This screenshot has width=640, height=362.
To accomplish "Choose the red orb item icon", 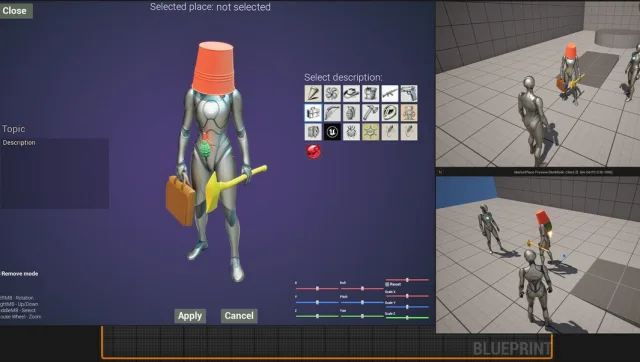I will (x=313, y=151).
